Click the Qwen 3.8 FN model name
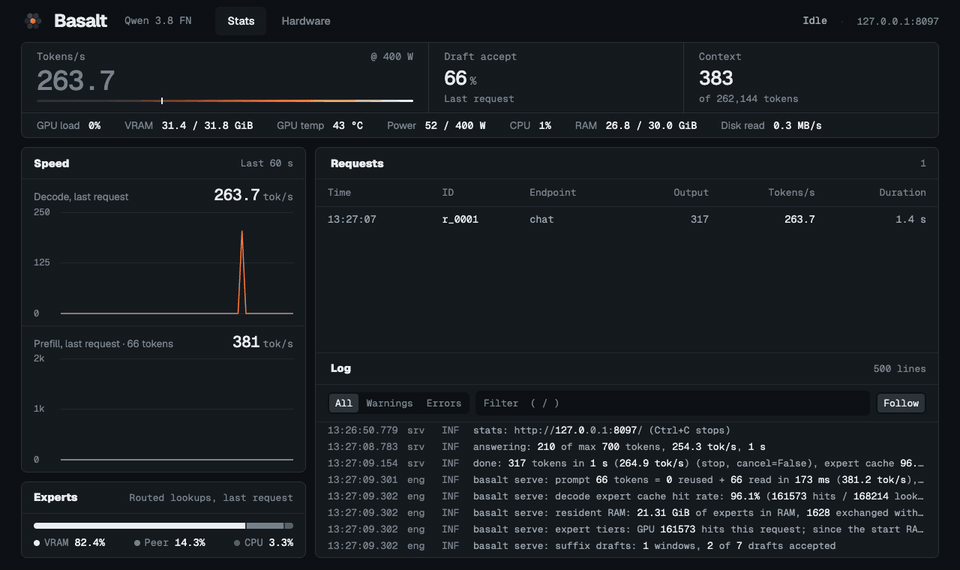This screenshot has width=960, height=570. pyautogui.click(x=158, y=21)
